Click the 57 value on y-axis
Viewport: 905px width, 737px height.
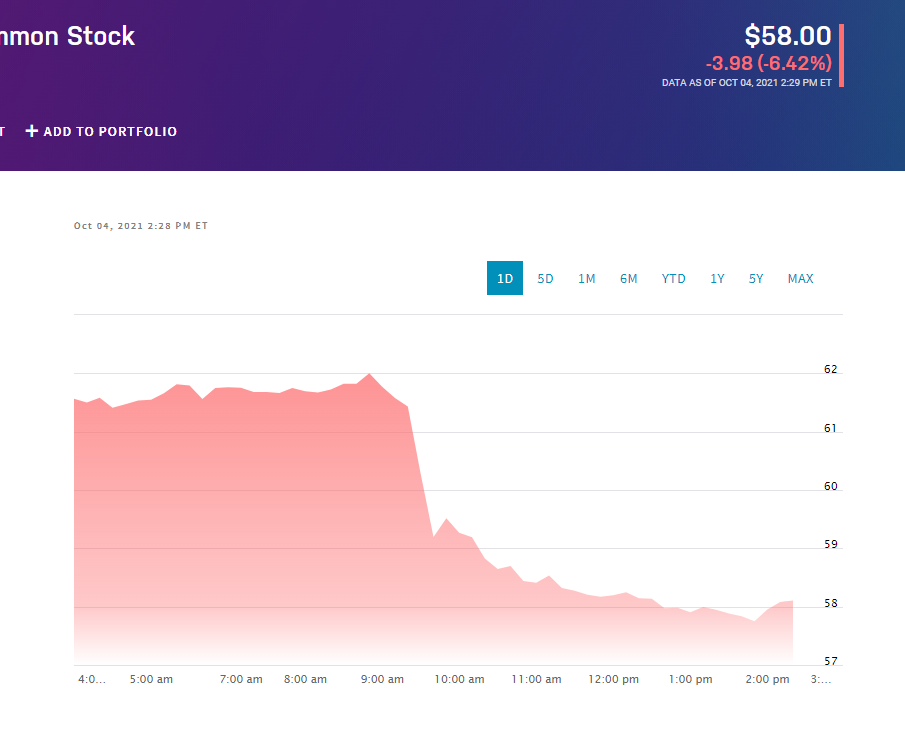pos(830,662)
